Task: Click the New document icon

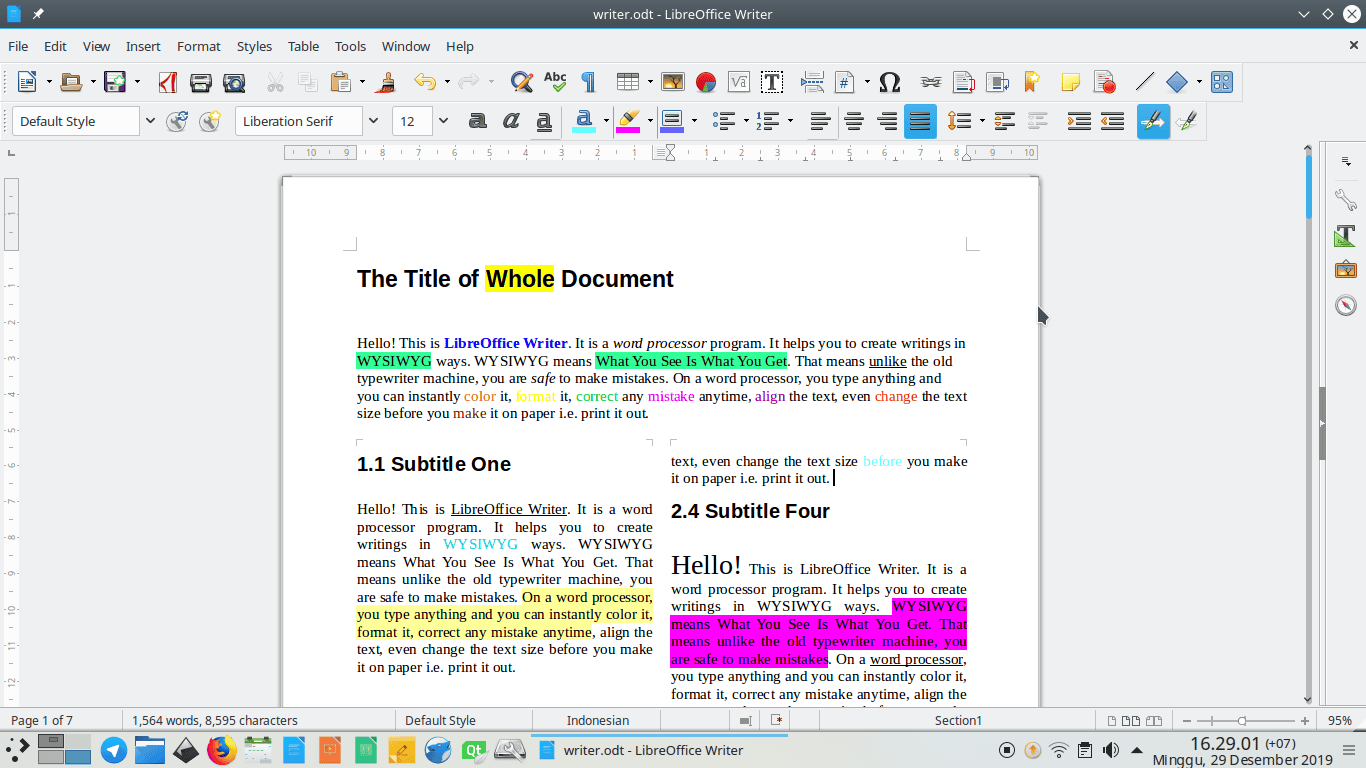Action: pyautogui.click(x=26, y=82)
